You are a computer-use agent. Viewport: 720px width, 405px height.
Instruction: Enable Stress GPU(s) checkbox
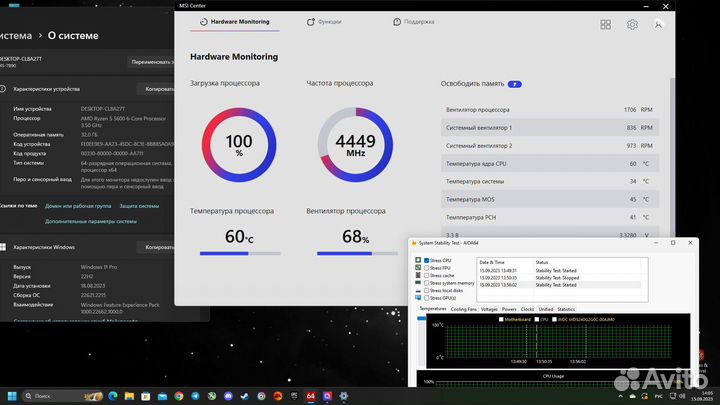[x=427, y=298]
